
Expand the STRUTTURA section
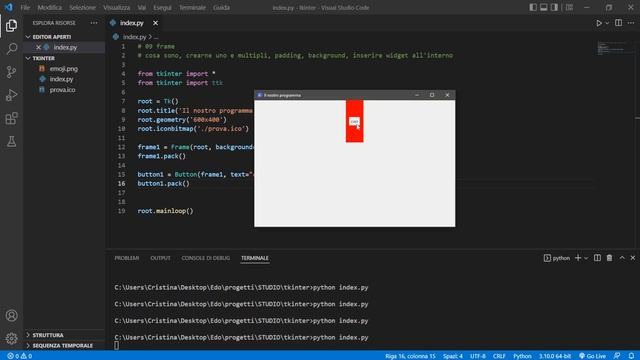[x=48, y=335]
